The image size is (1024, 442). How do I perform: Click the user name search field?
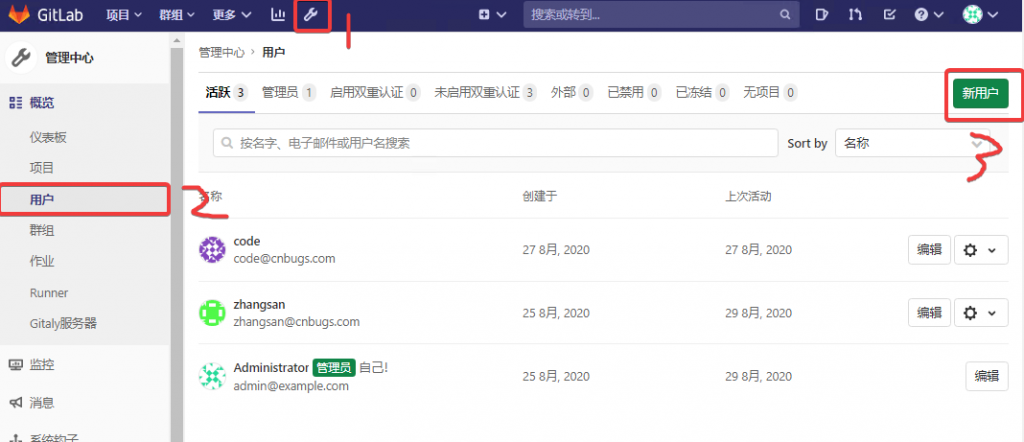point(495,143)
